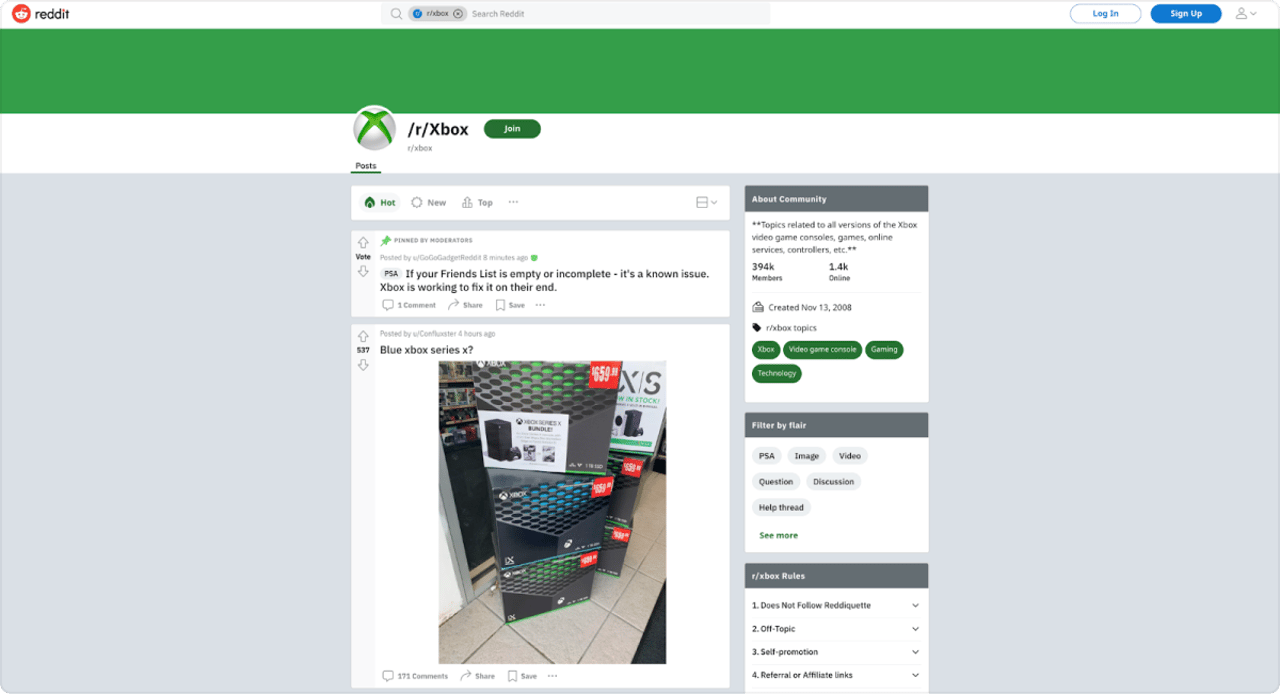Click the Share arrow on the Xbox post

(467, 676)
